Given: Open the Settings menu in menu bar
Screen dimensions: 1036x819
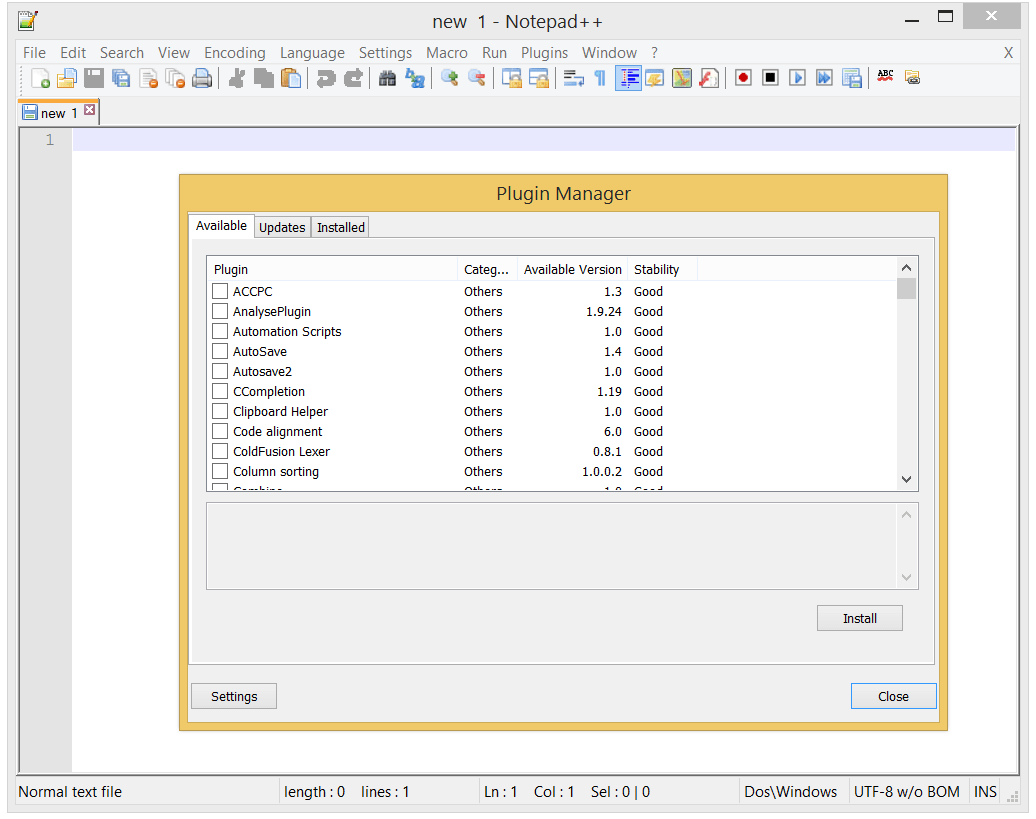Looking at the screenshot, I should pyautogui.click(x=385, y=53).
